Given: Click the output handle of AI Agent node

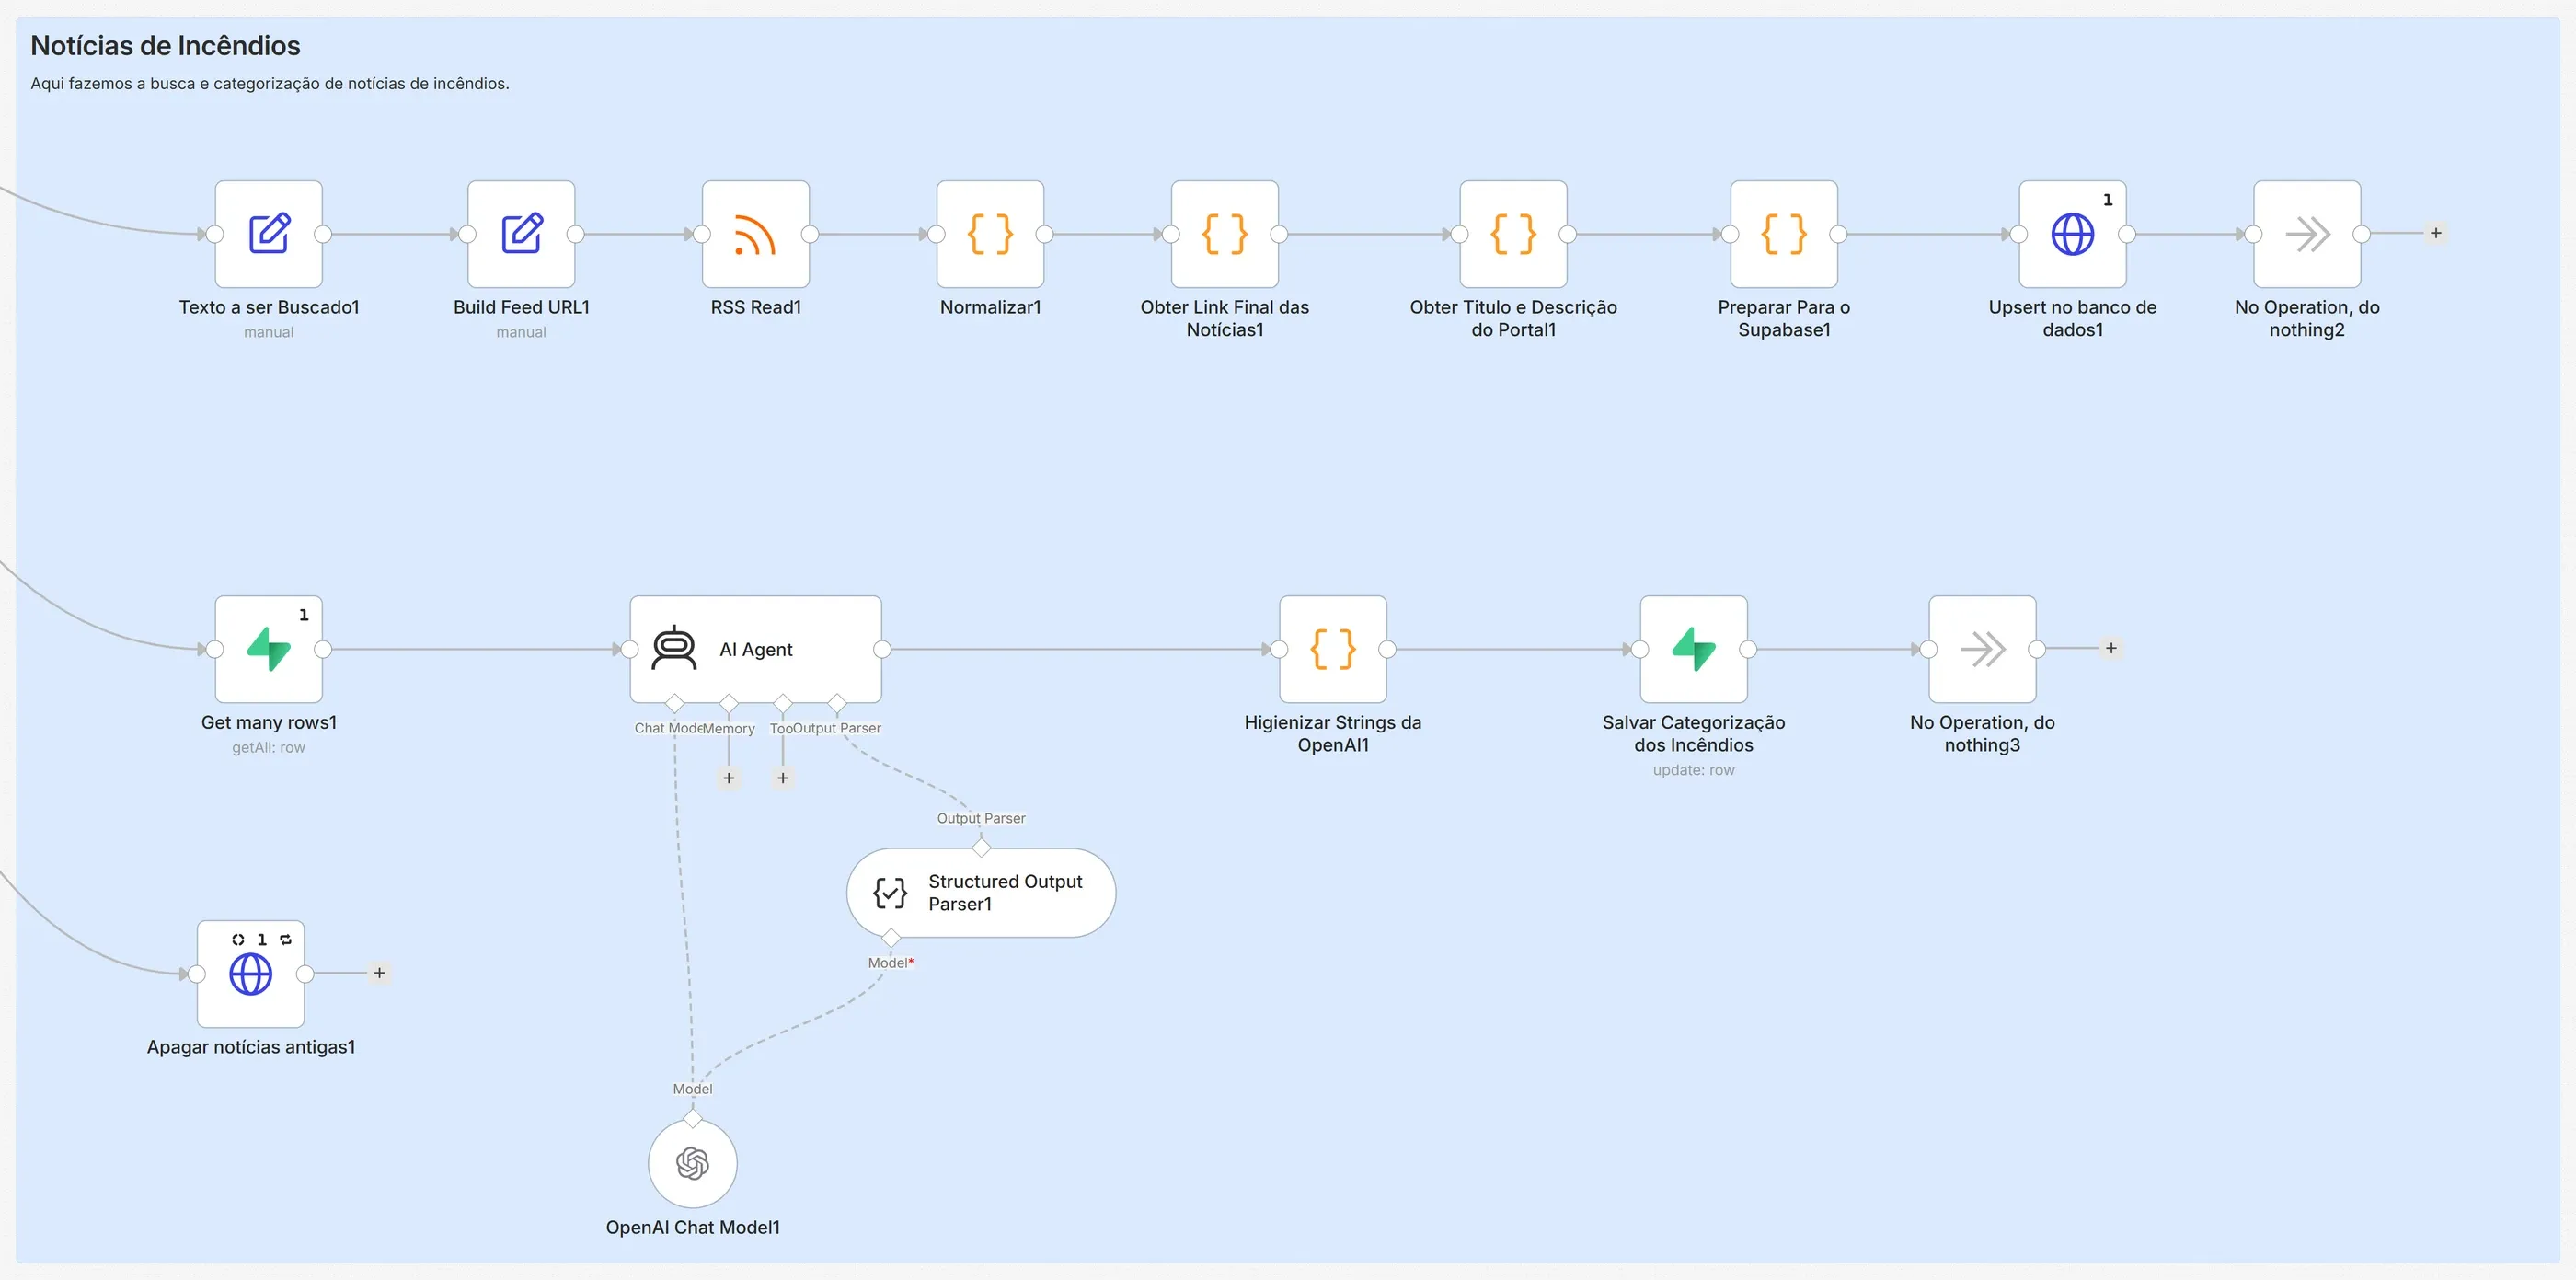Looking at the screenshot, I should coord(882,649).
